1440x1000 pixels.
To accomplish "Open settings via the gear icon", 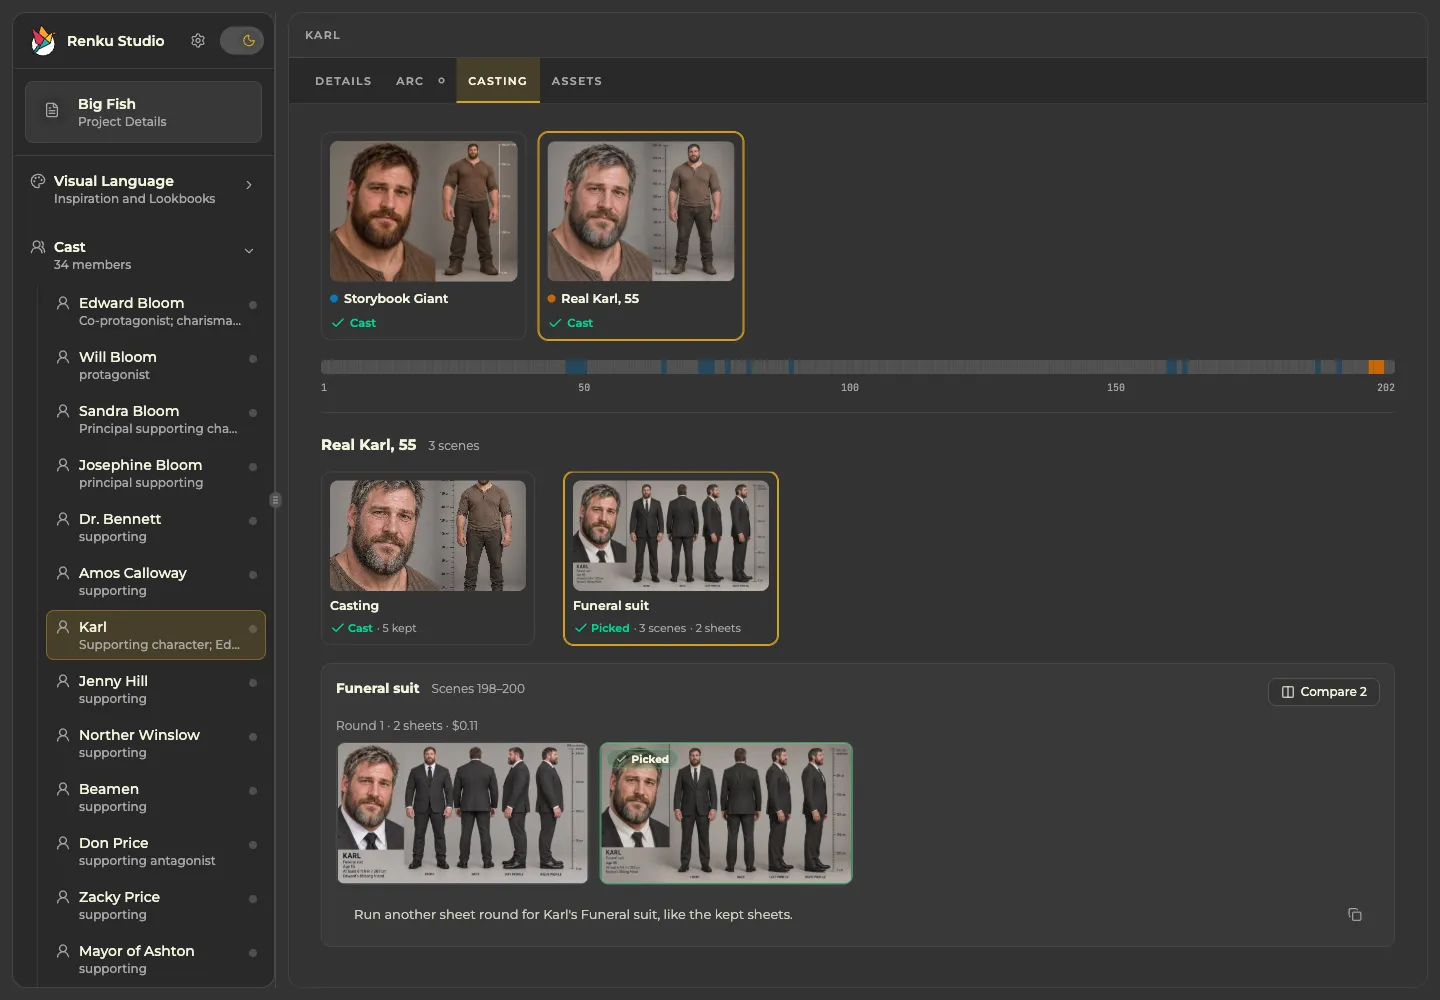I will 198,41.
